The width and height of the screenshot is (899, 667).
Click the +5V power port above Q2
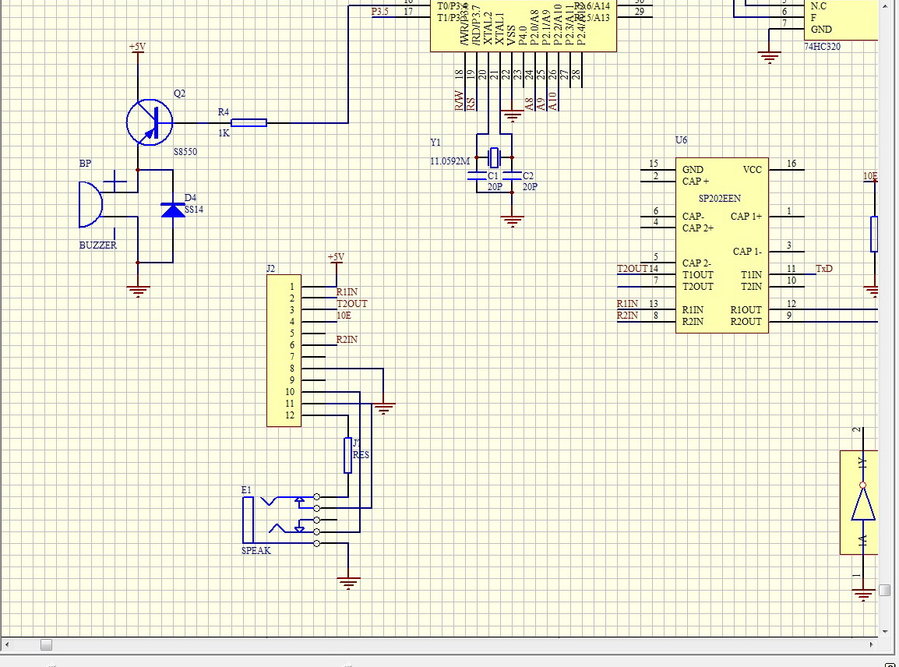[137, 48]
